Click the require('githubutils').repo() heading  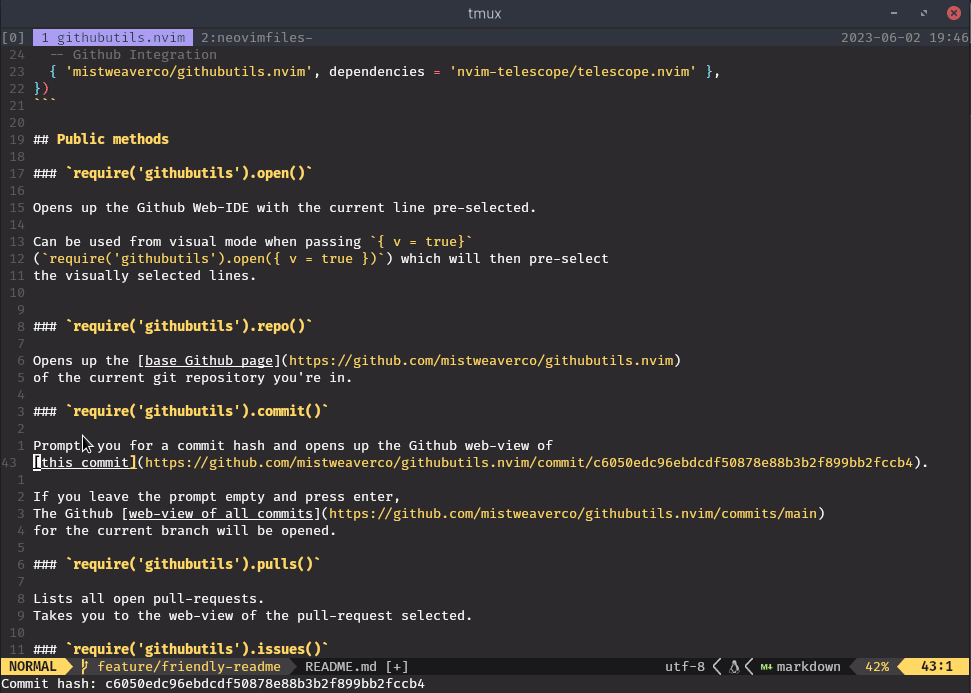(x=173, y=326)
